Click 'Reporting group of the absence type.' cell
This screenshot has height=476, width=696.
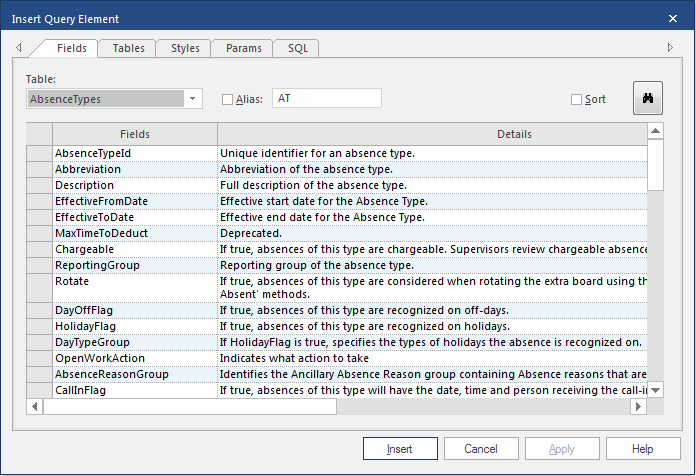coord(432,265)
